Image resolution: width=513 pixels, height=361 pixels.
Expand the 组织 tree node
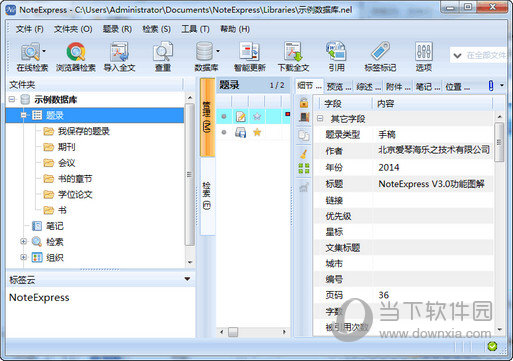click(x=23, y=257)
